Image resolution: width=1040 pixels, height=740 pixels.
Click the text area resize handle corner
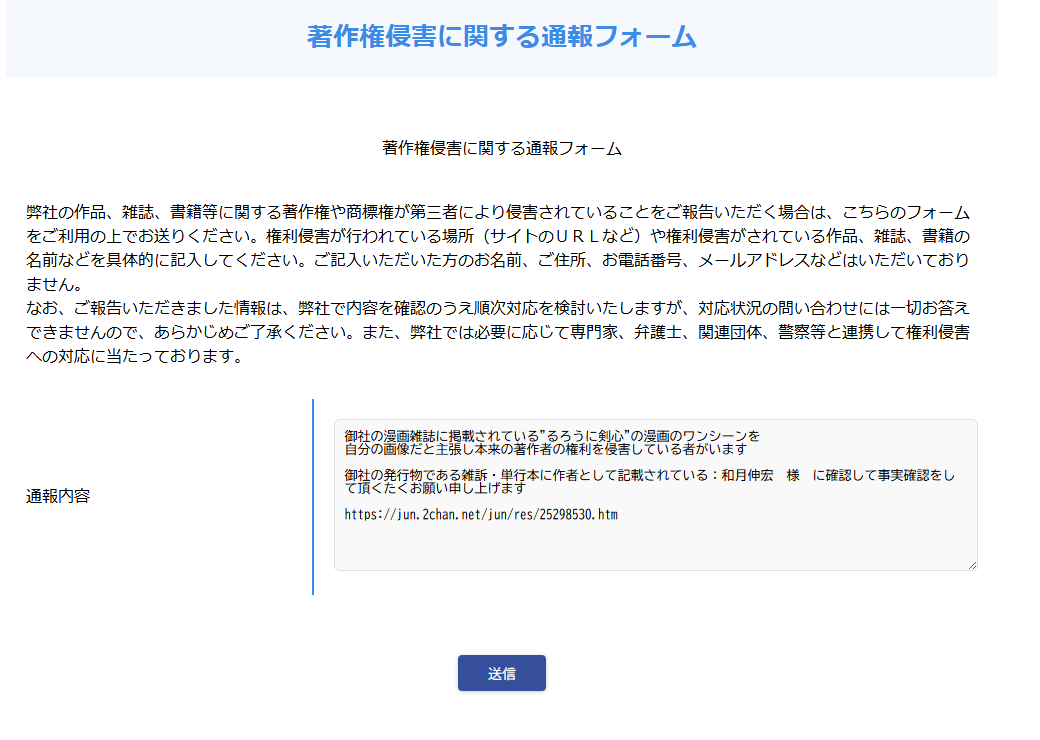point(971,564)
